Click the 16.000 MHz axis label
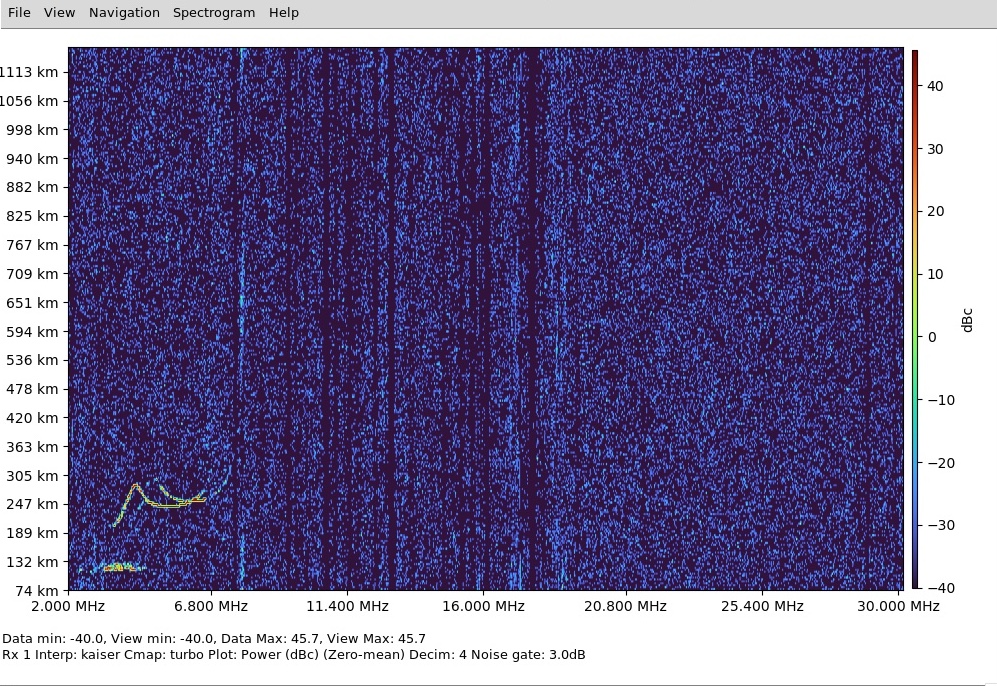 483,607
